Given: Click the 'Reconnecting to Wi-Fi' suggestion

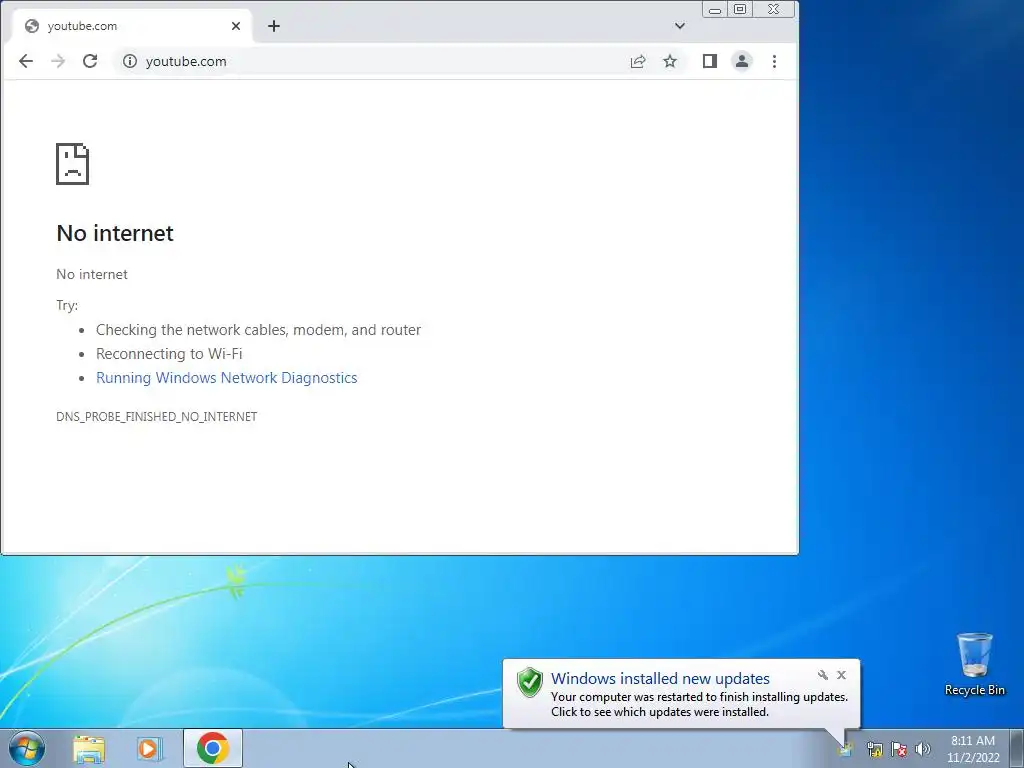Looking at the screenshot, I should click(169, 354).
